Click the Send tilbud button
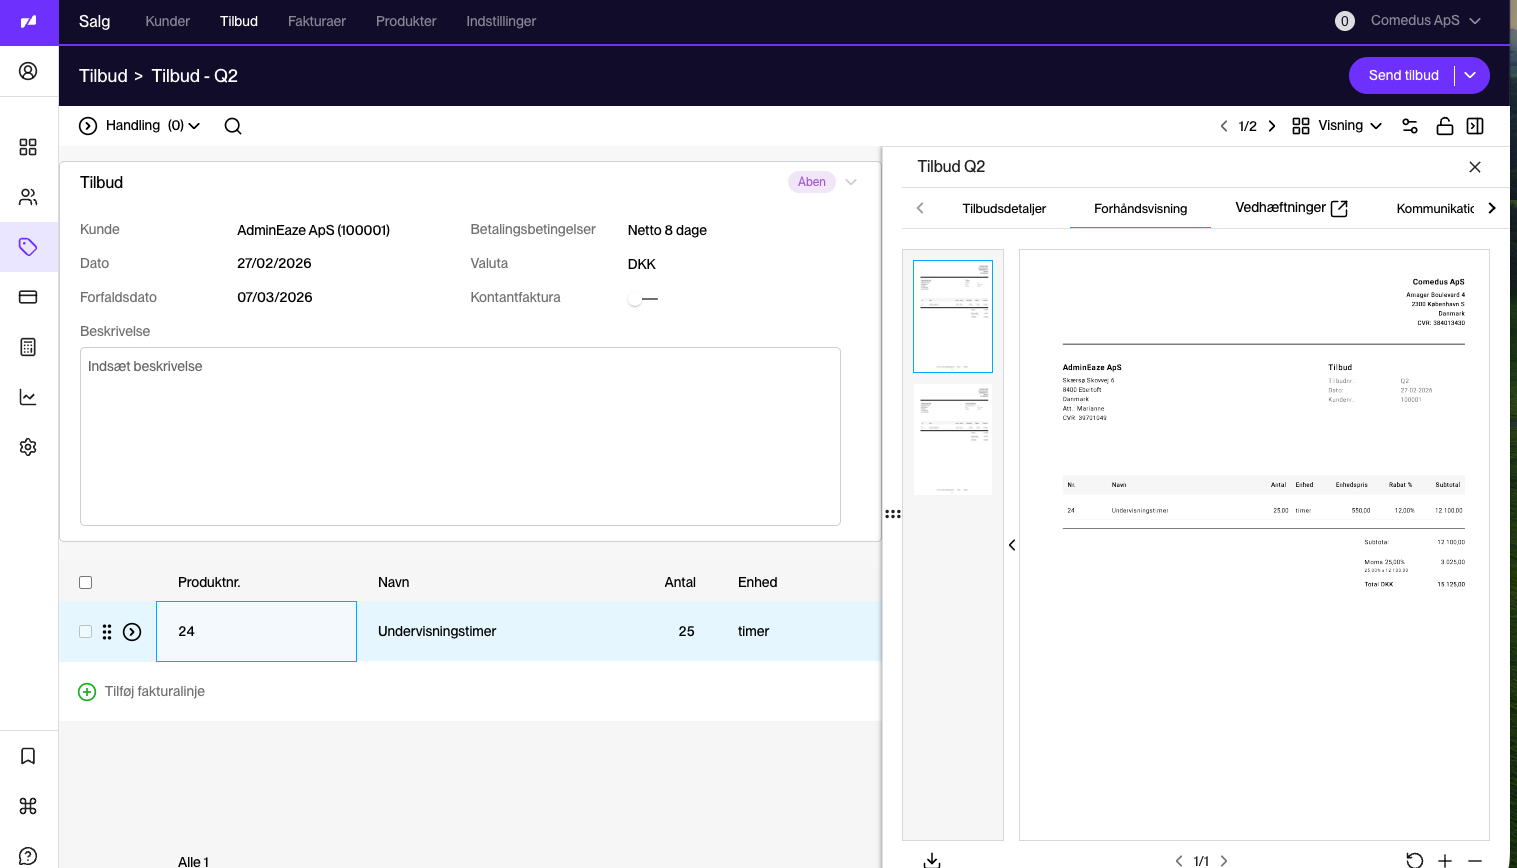 coord(1403,75)
